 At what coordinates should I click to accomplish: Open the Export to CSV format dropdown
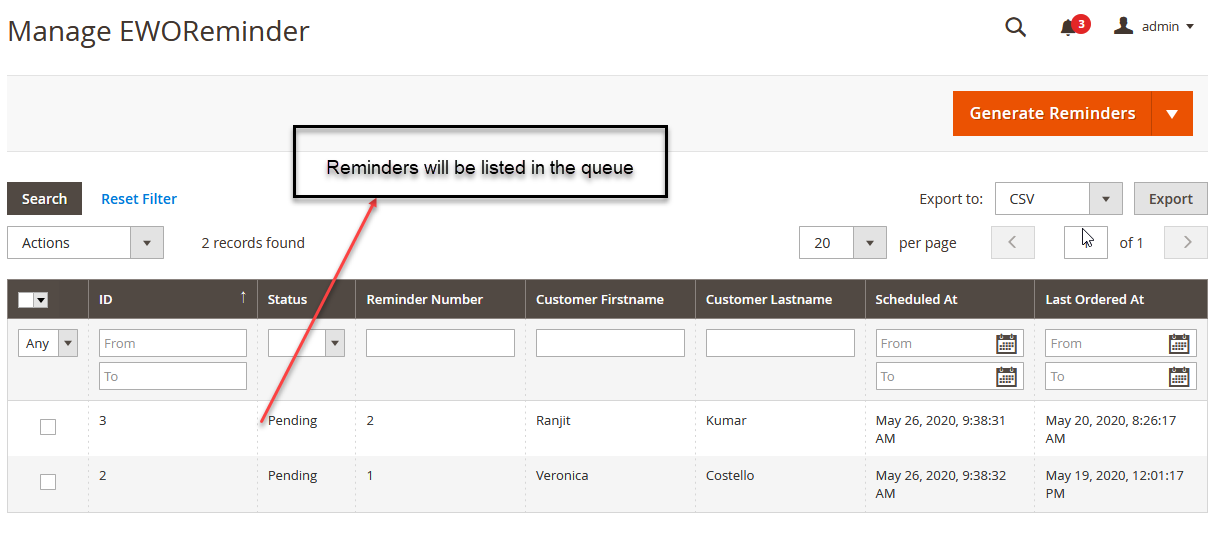click(x=1059, y=199)
